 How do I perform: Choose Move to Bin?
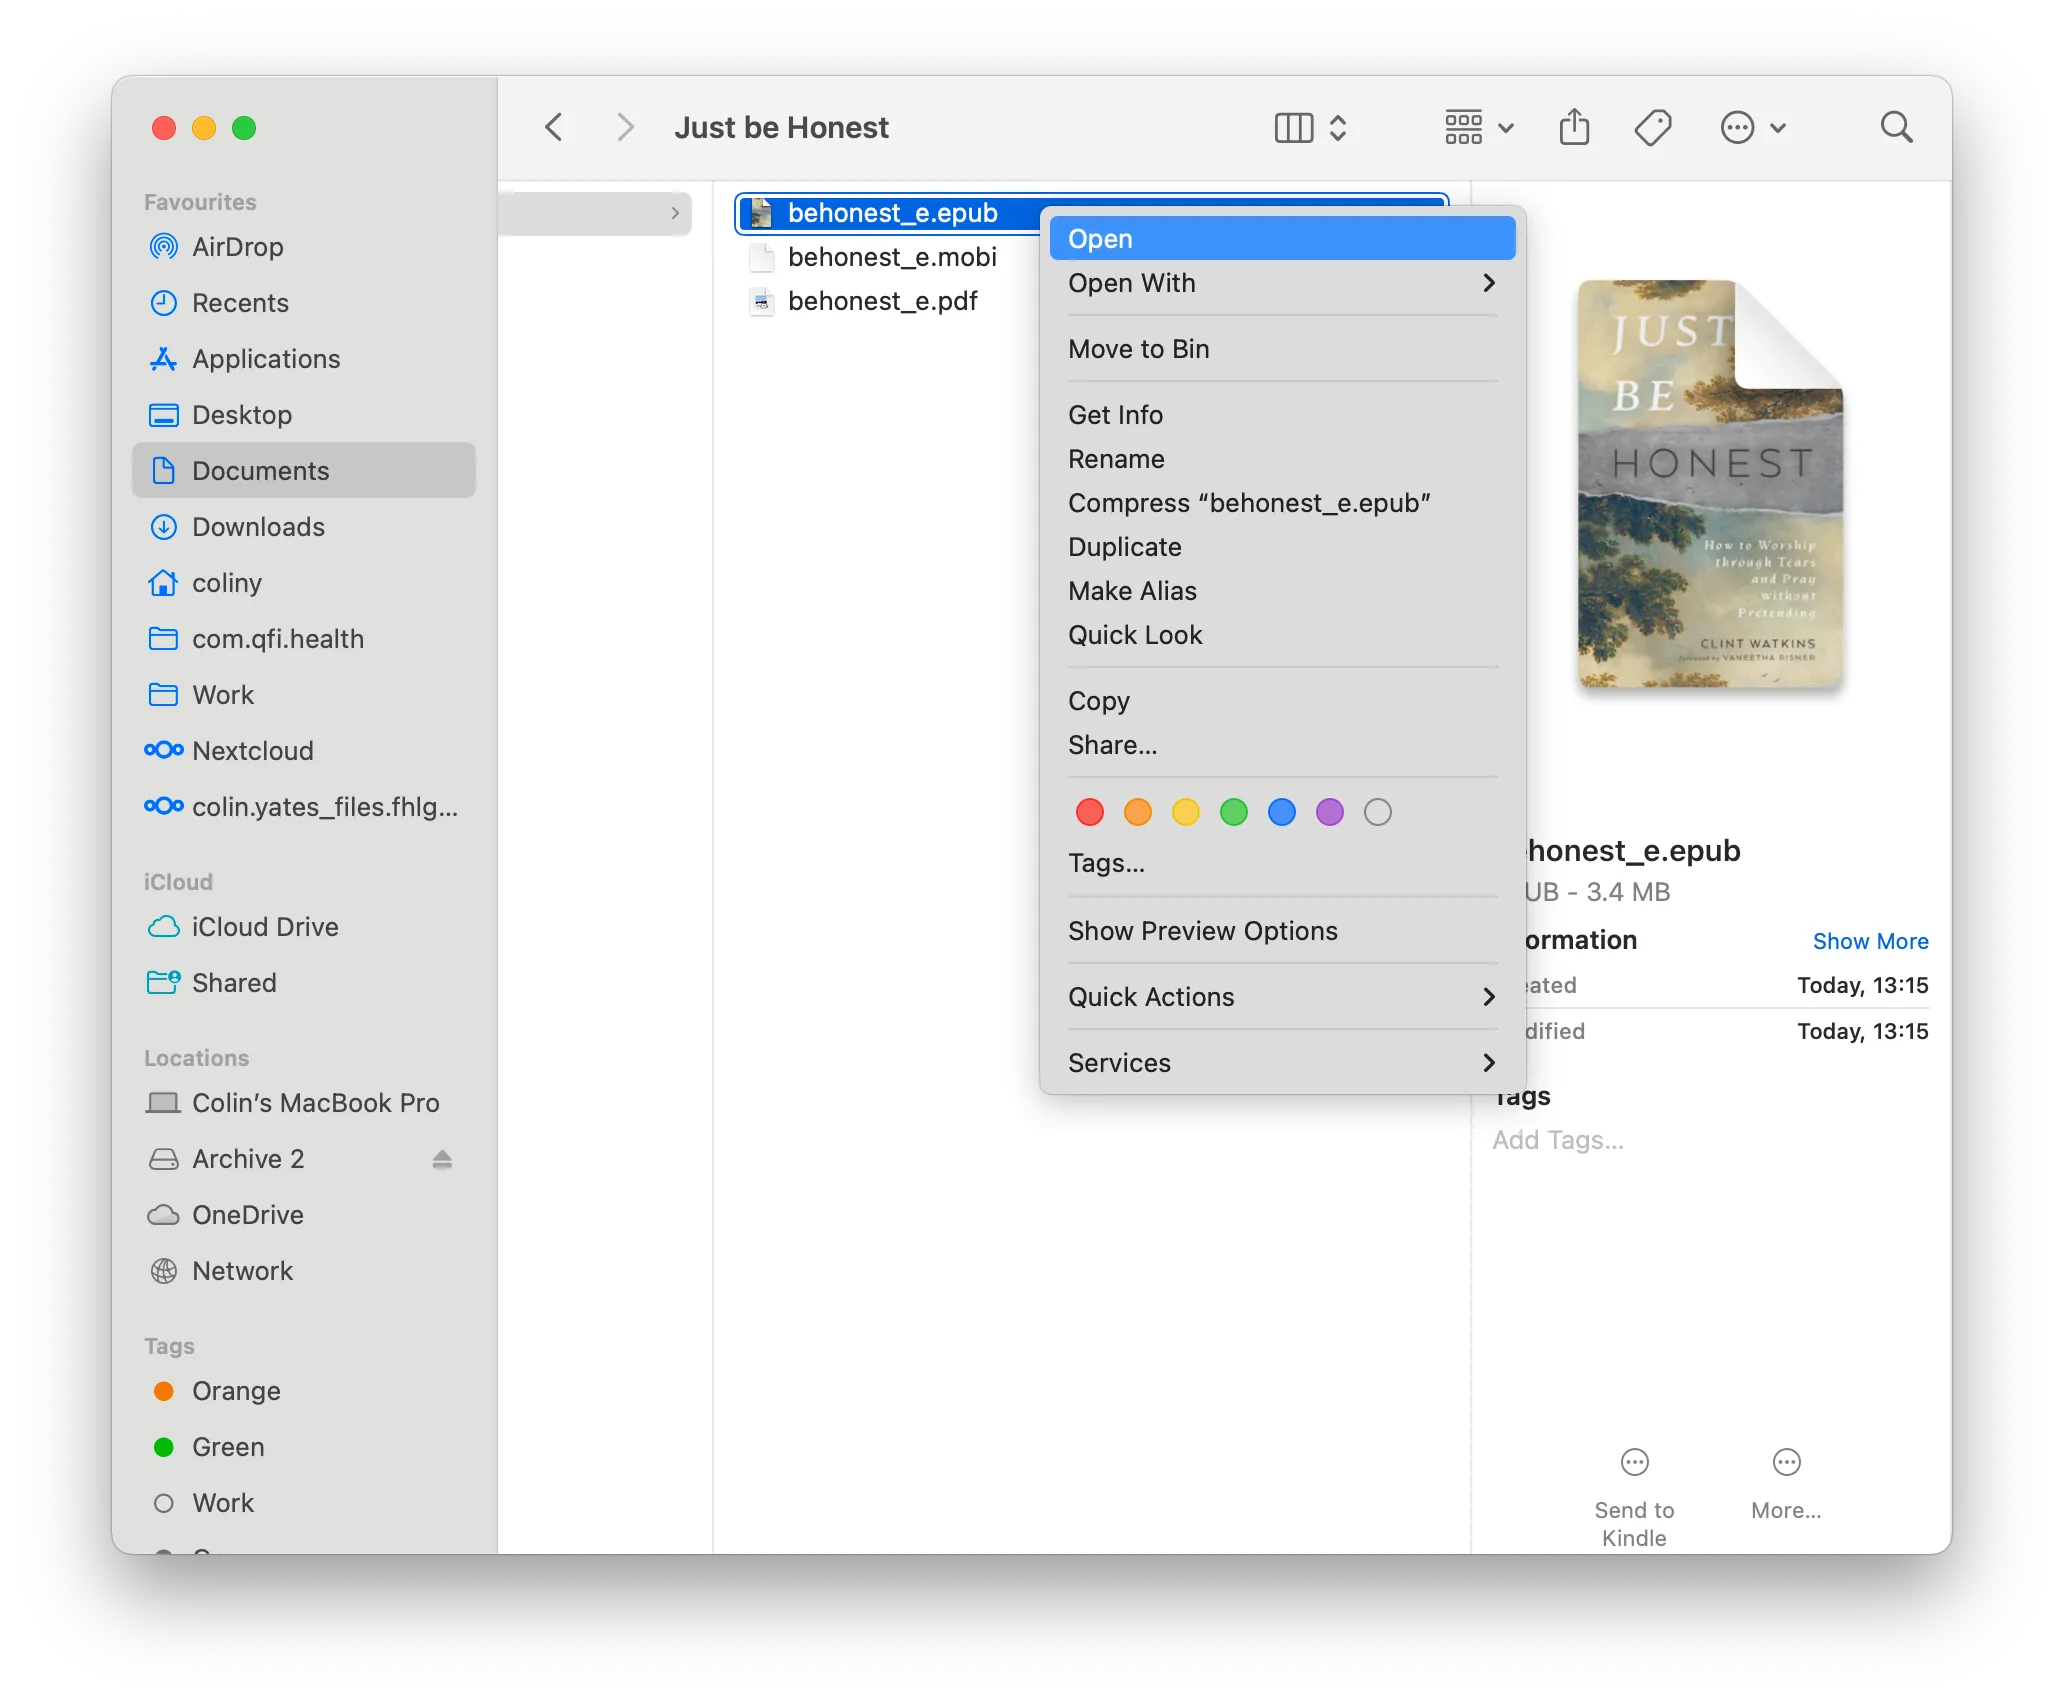(1138, 349)
